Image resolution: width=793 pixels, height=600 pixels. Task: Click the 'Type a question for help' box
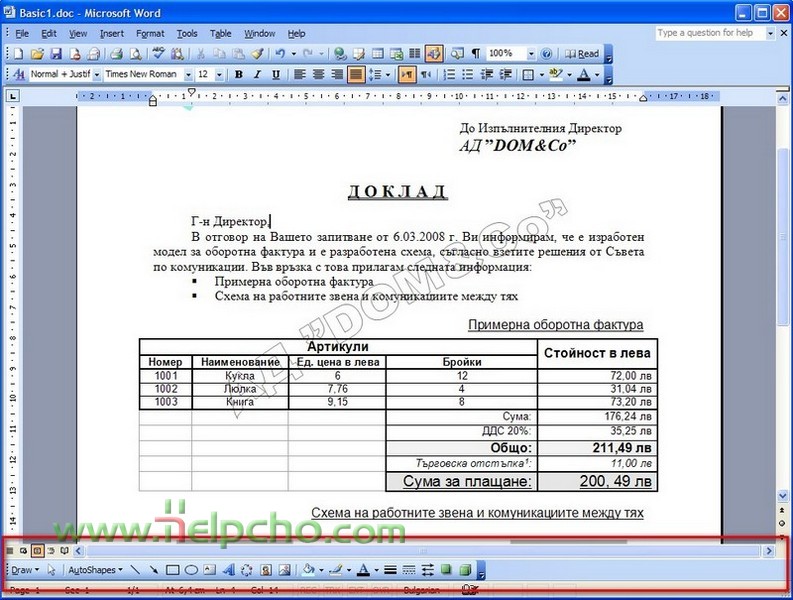click(x=710, y=33)
